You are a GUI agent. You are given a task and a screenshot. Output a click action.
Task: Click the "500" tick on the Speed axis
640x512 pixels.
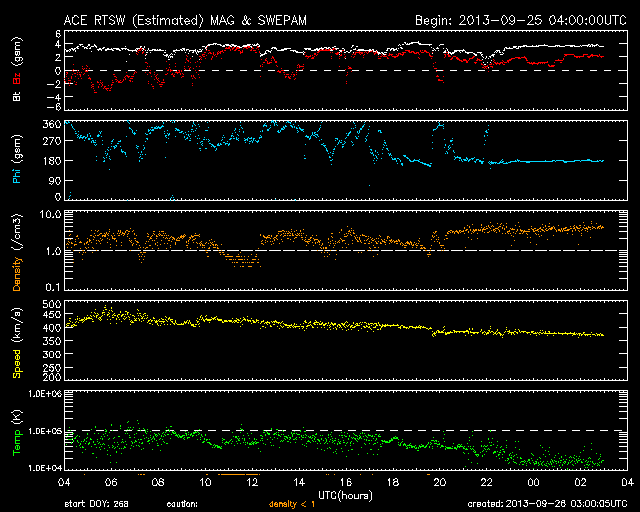[52, 304]
